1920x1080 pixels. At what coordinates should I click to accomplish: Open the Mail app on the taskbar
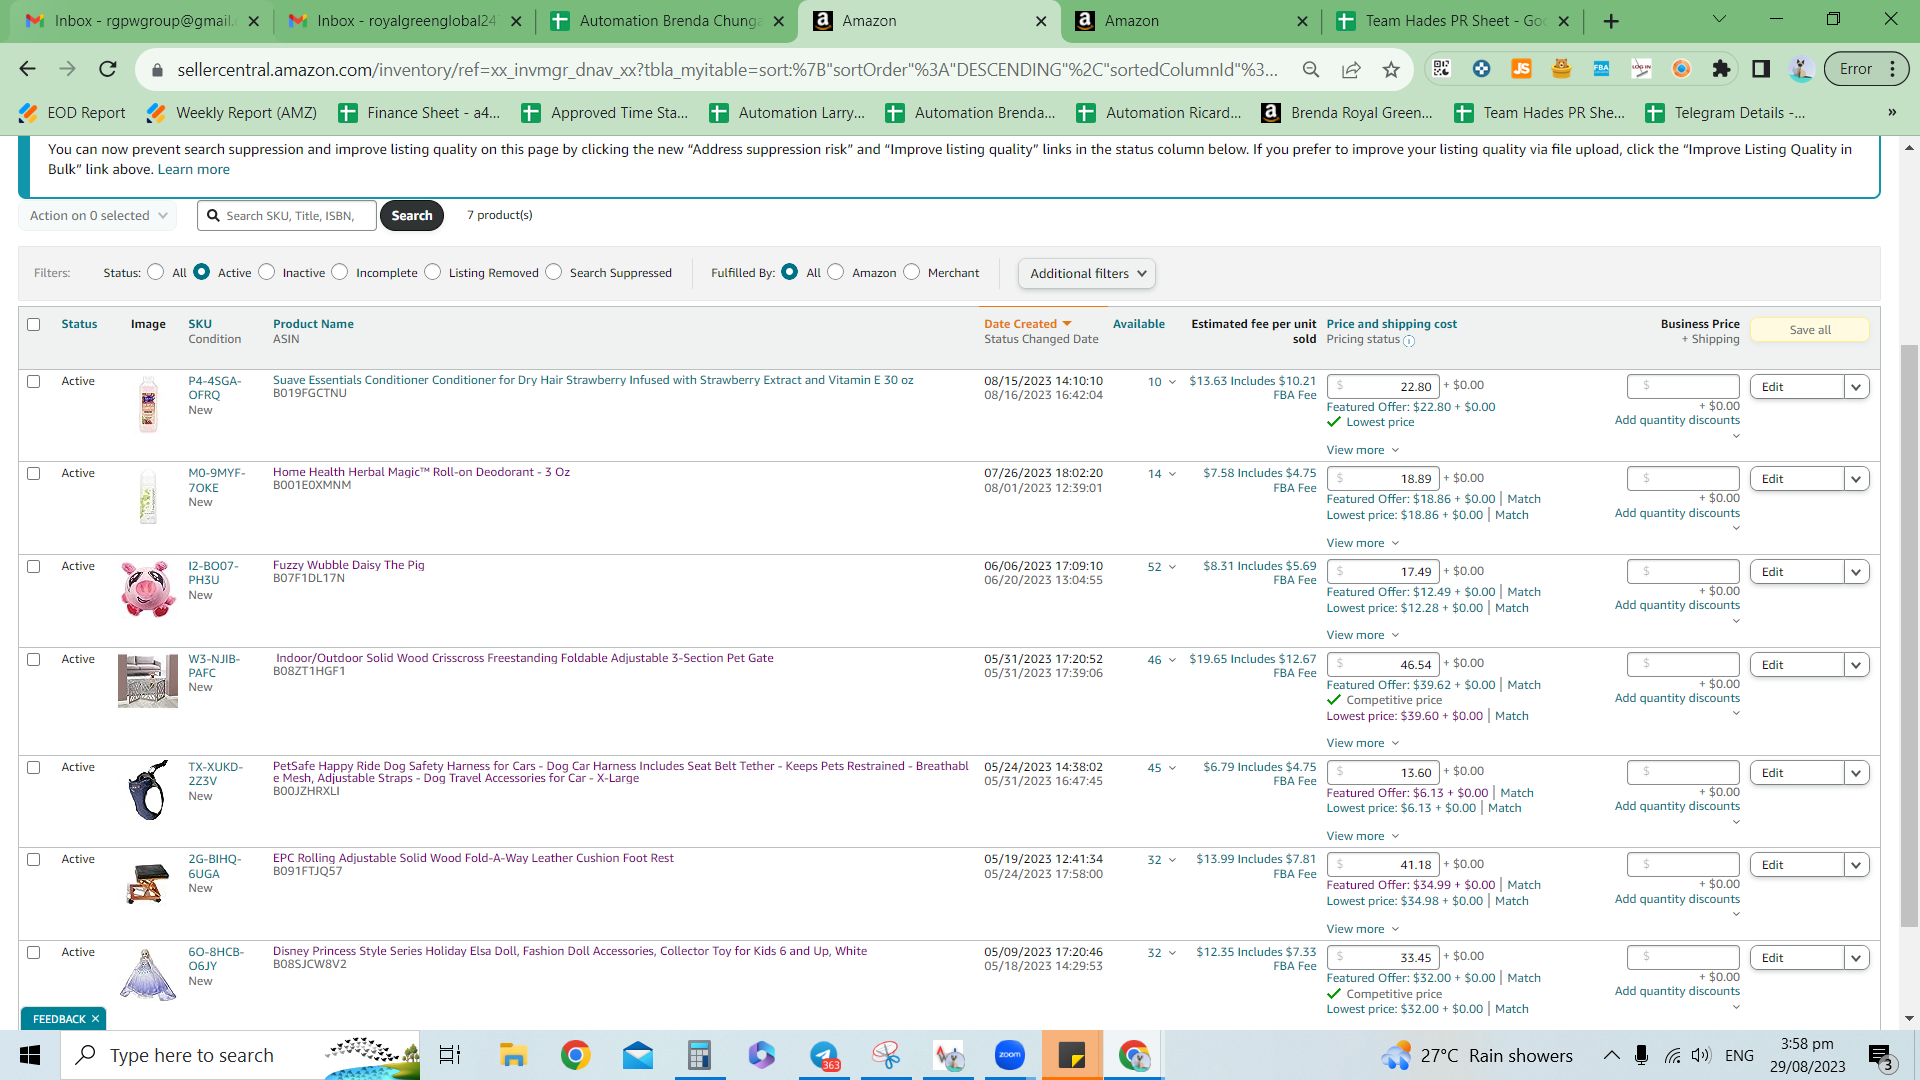638,1055
